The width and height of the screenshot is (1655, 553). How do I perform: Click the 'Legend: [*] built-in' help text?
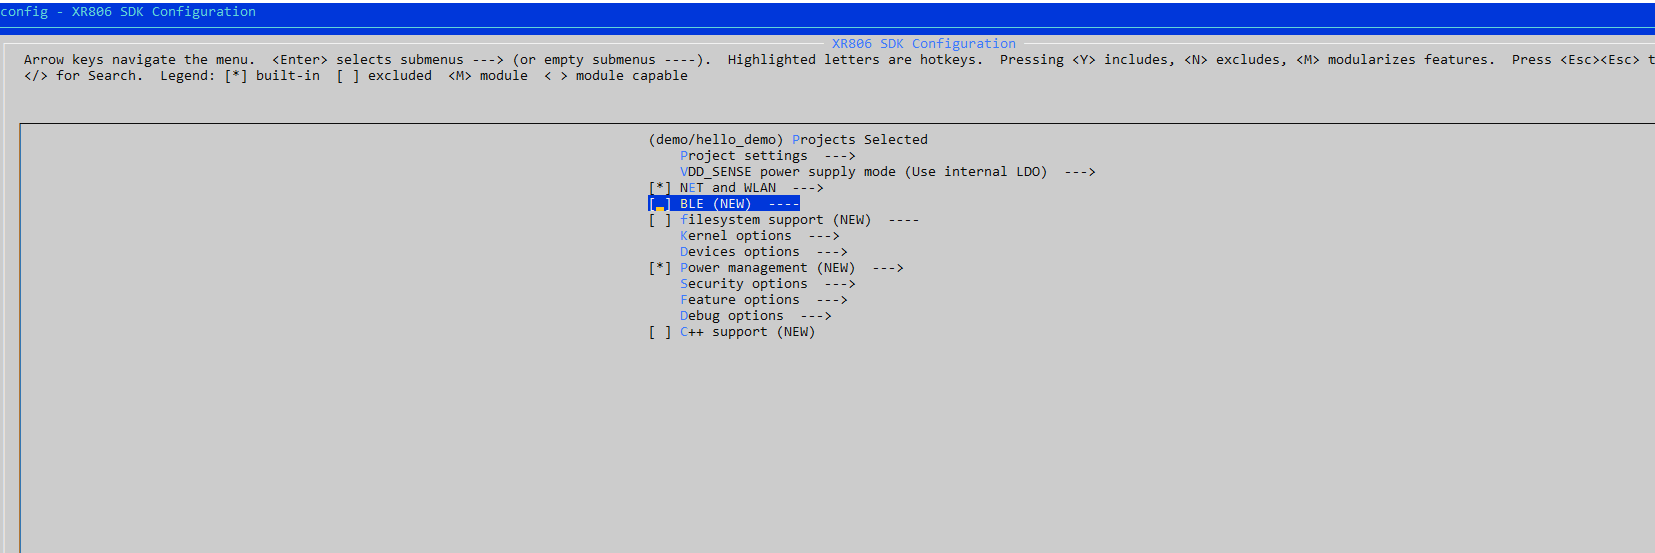click(240, 76)
